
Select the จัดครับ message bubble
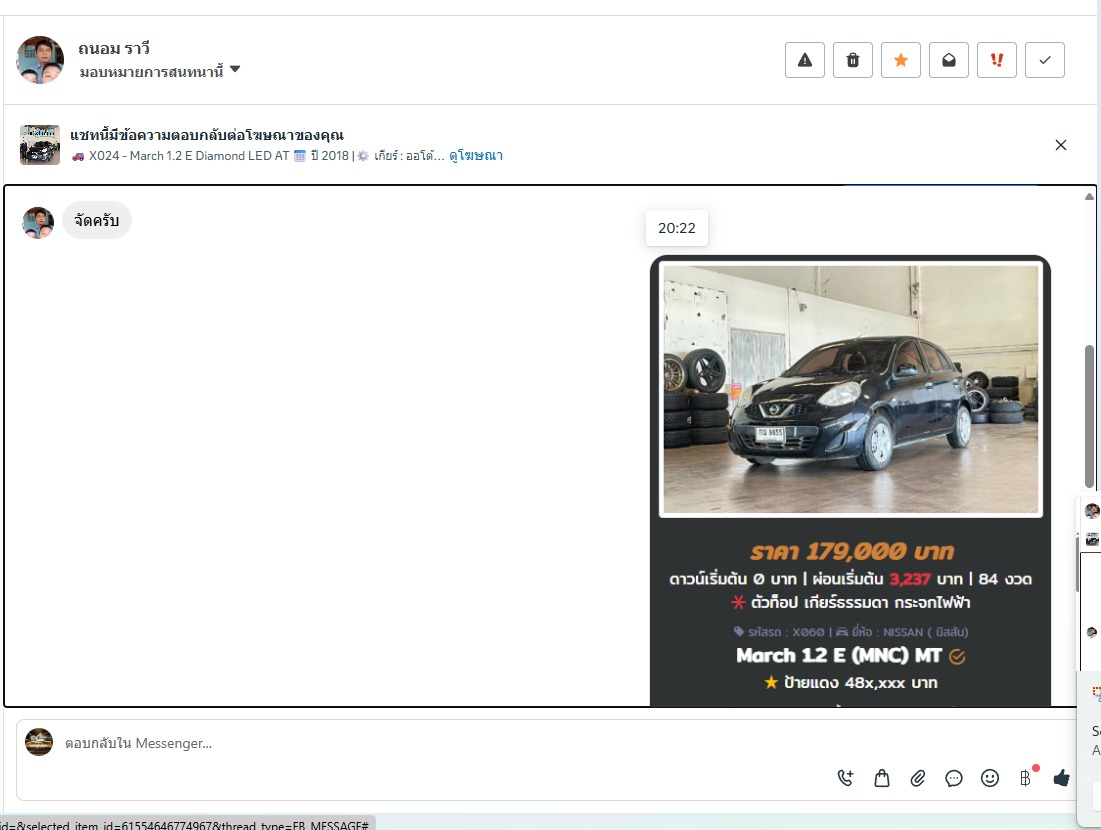pos(97,220)
